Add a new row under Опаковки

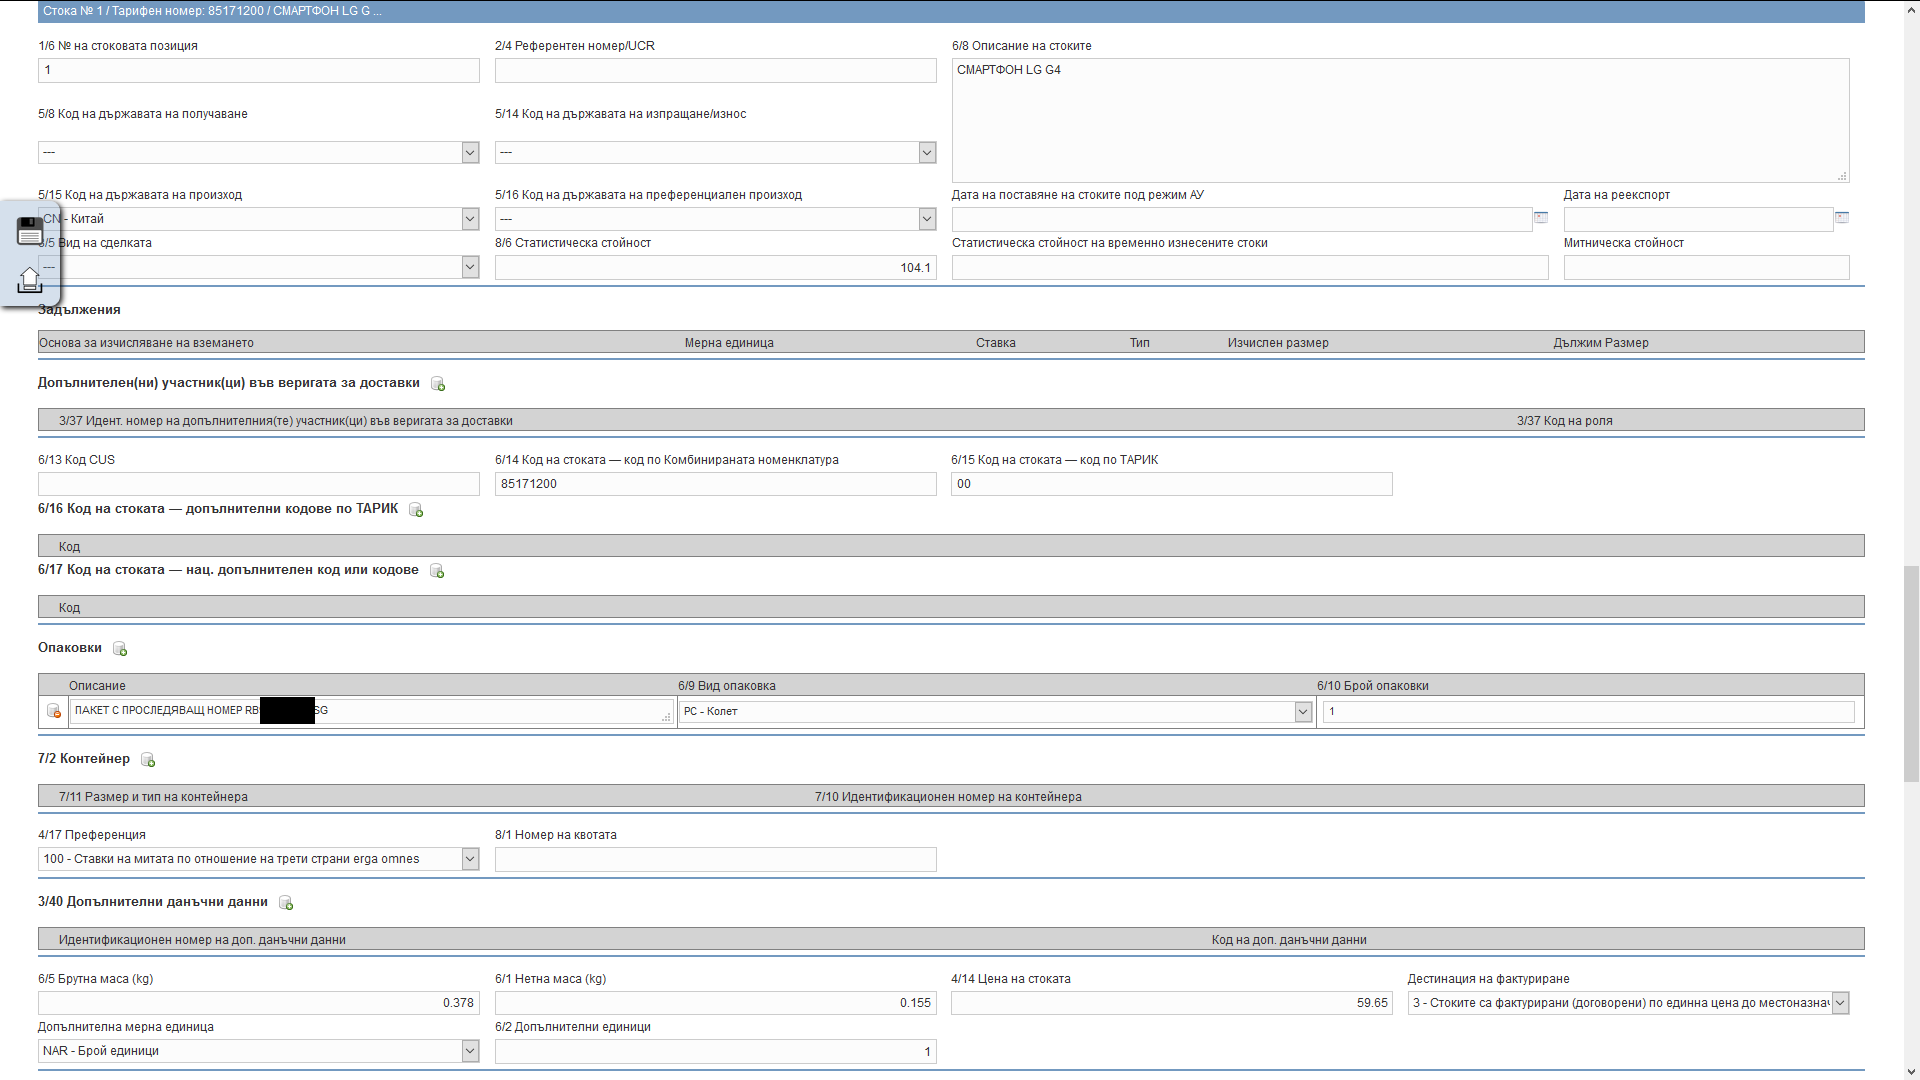pyautogui.click(x=120, y=649)
